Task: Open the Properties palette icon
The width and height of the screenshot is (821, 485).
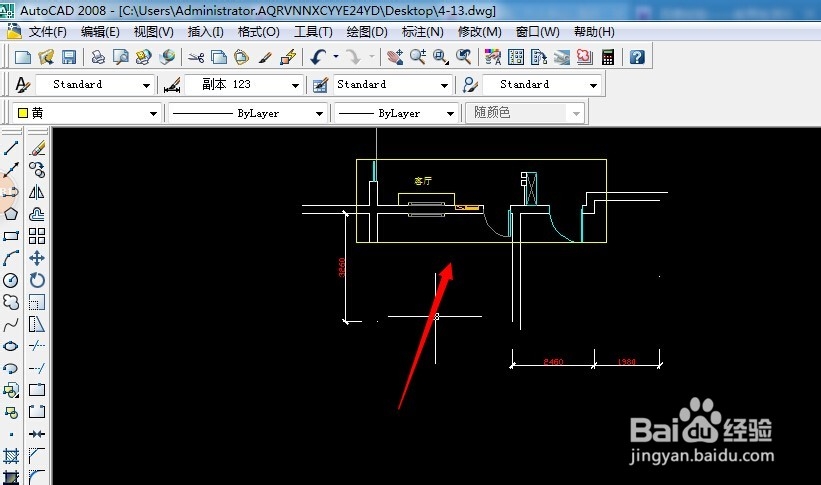Action: click(x=493, y=57)
